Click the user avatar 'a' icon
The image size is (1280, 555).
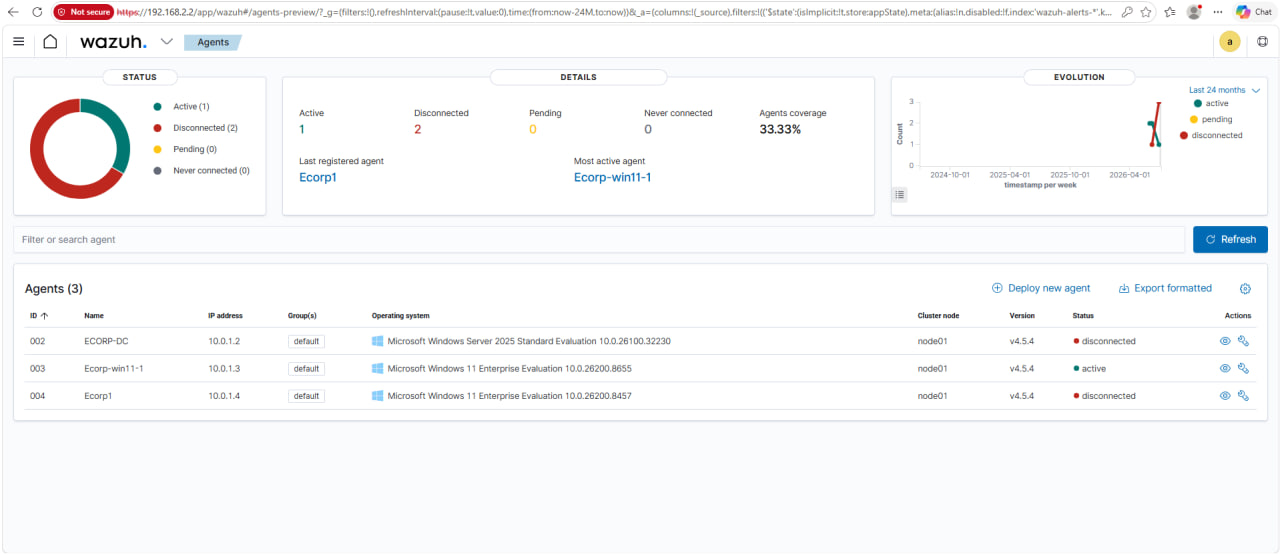click(1229, 42)
